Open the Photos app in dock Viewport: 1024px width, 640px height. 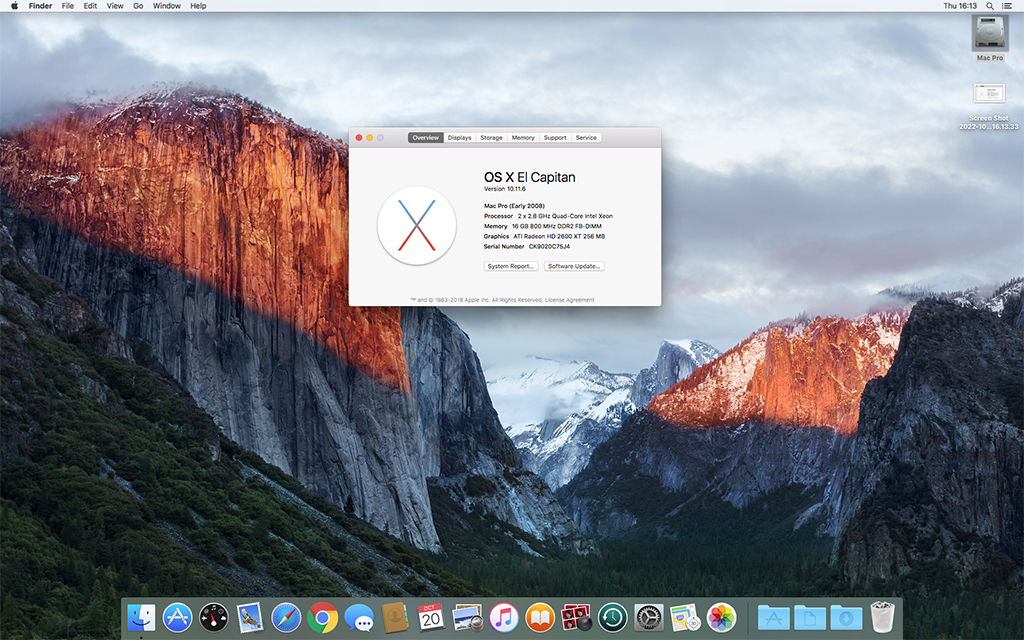click(x=721, y=617)
